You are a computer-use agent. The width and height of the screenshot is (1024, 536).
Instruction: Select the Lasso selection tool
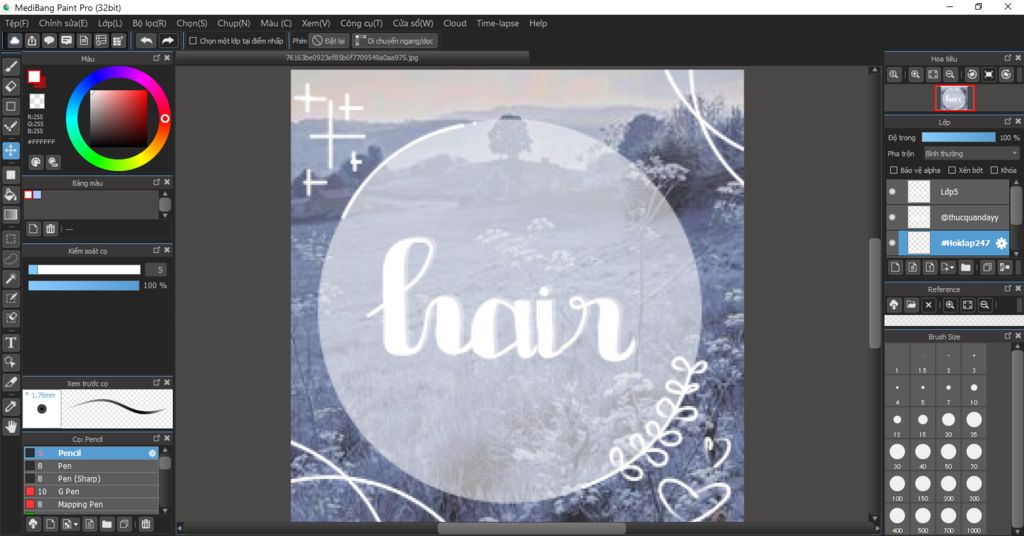tap(11, 259)
